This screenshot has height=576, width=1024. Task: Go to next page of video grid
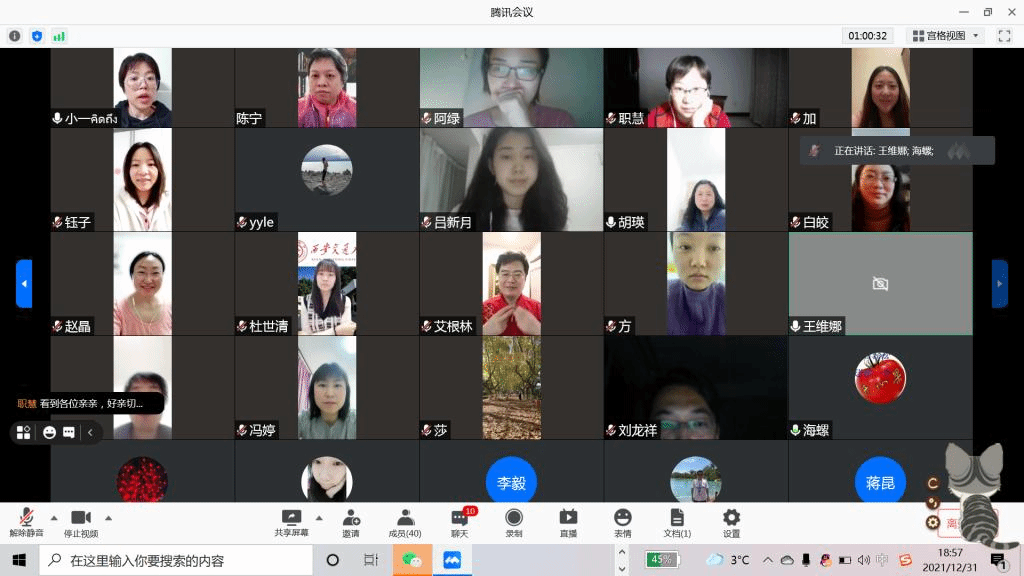coord(999,284)
